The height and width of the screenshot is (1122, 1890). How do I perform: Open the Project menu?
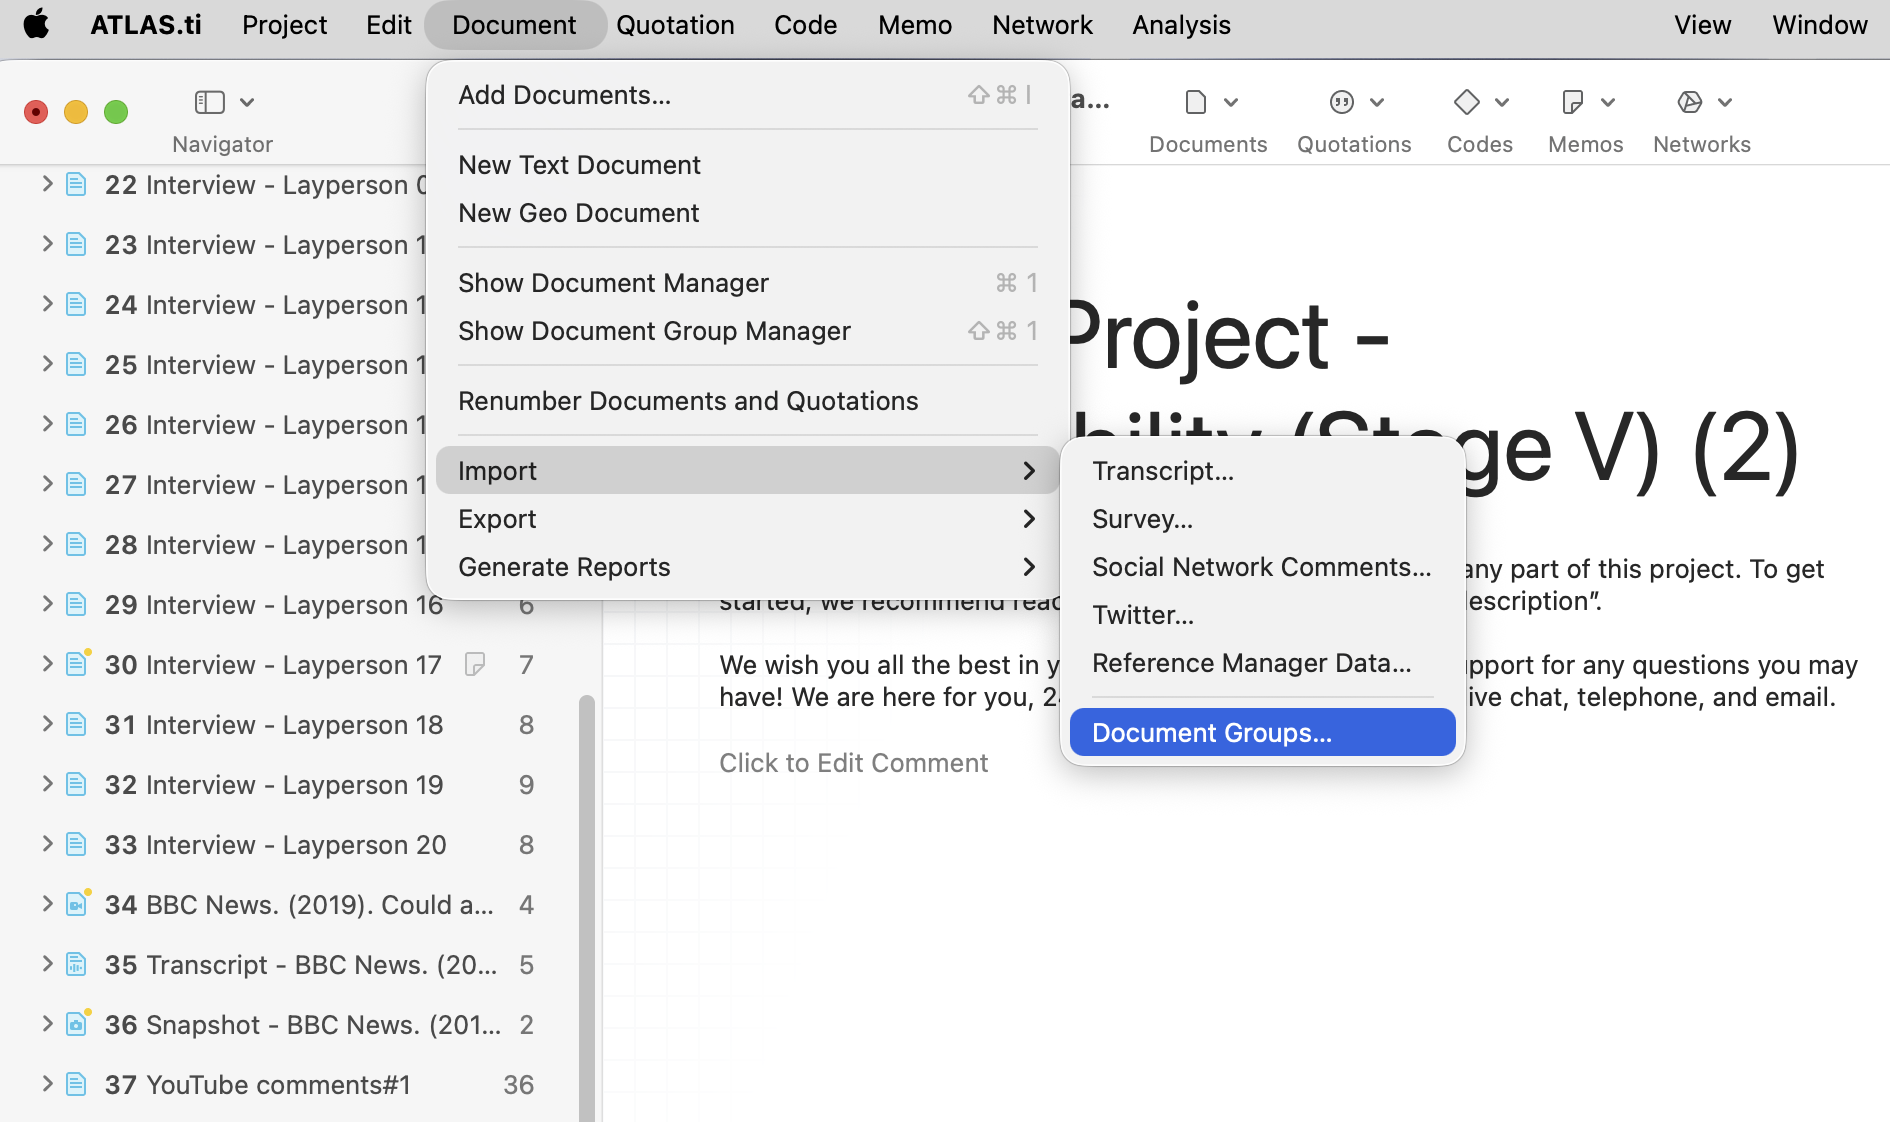click(284, 24)
